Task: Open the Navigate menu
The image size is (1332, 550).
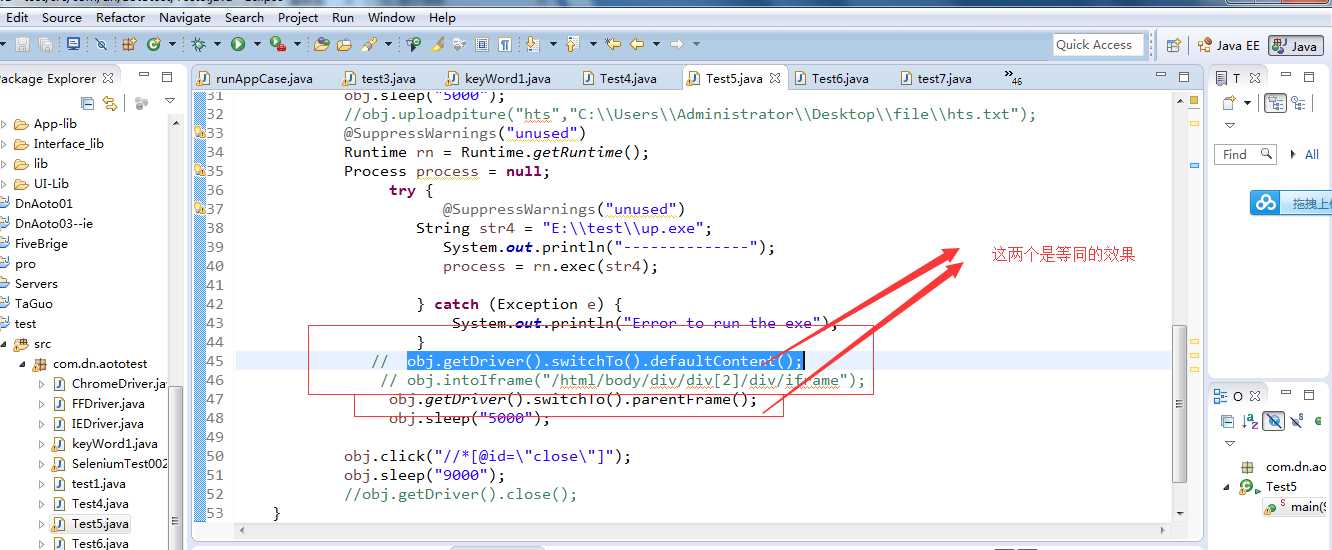Action: coord(185,17)
